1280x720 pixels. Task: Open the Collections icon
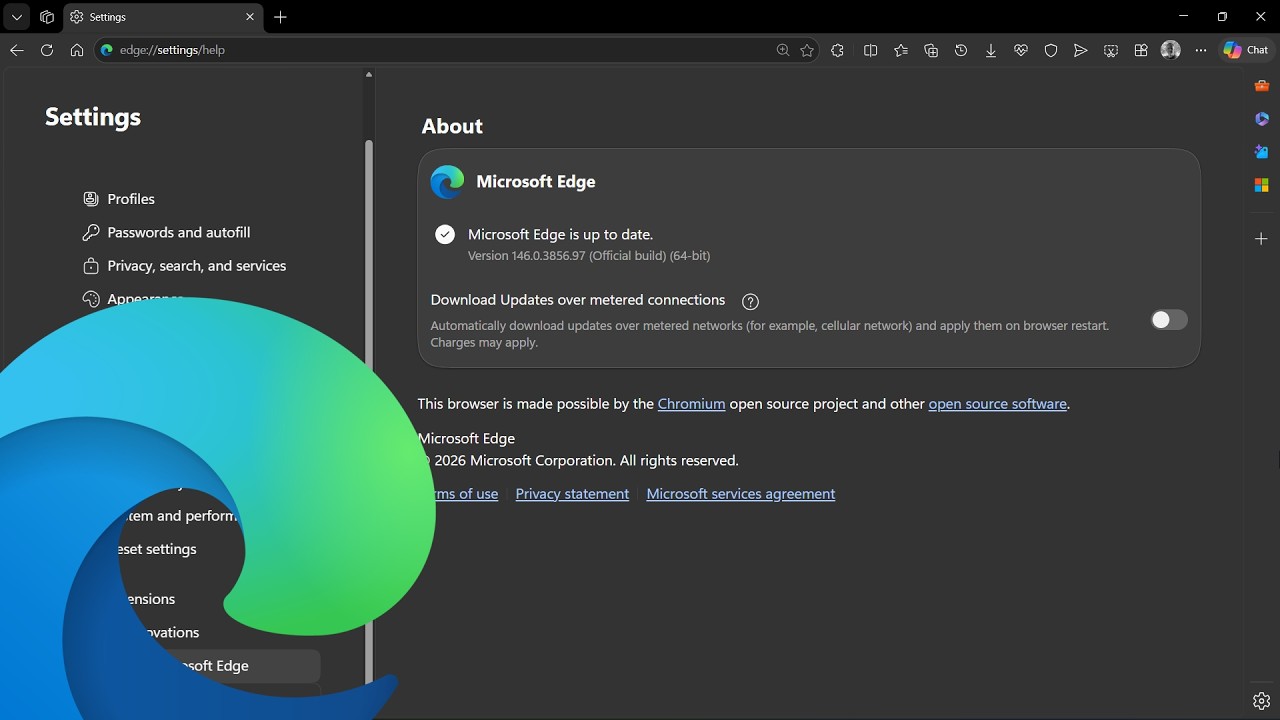coord(931,50)
